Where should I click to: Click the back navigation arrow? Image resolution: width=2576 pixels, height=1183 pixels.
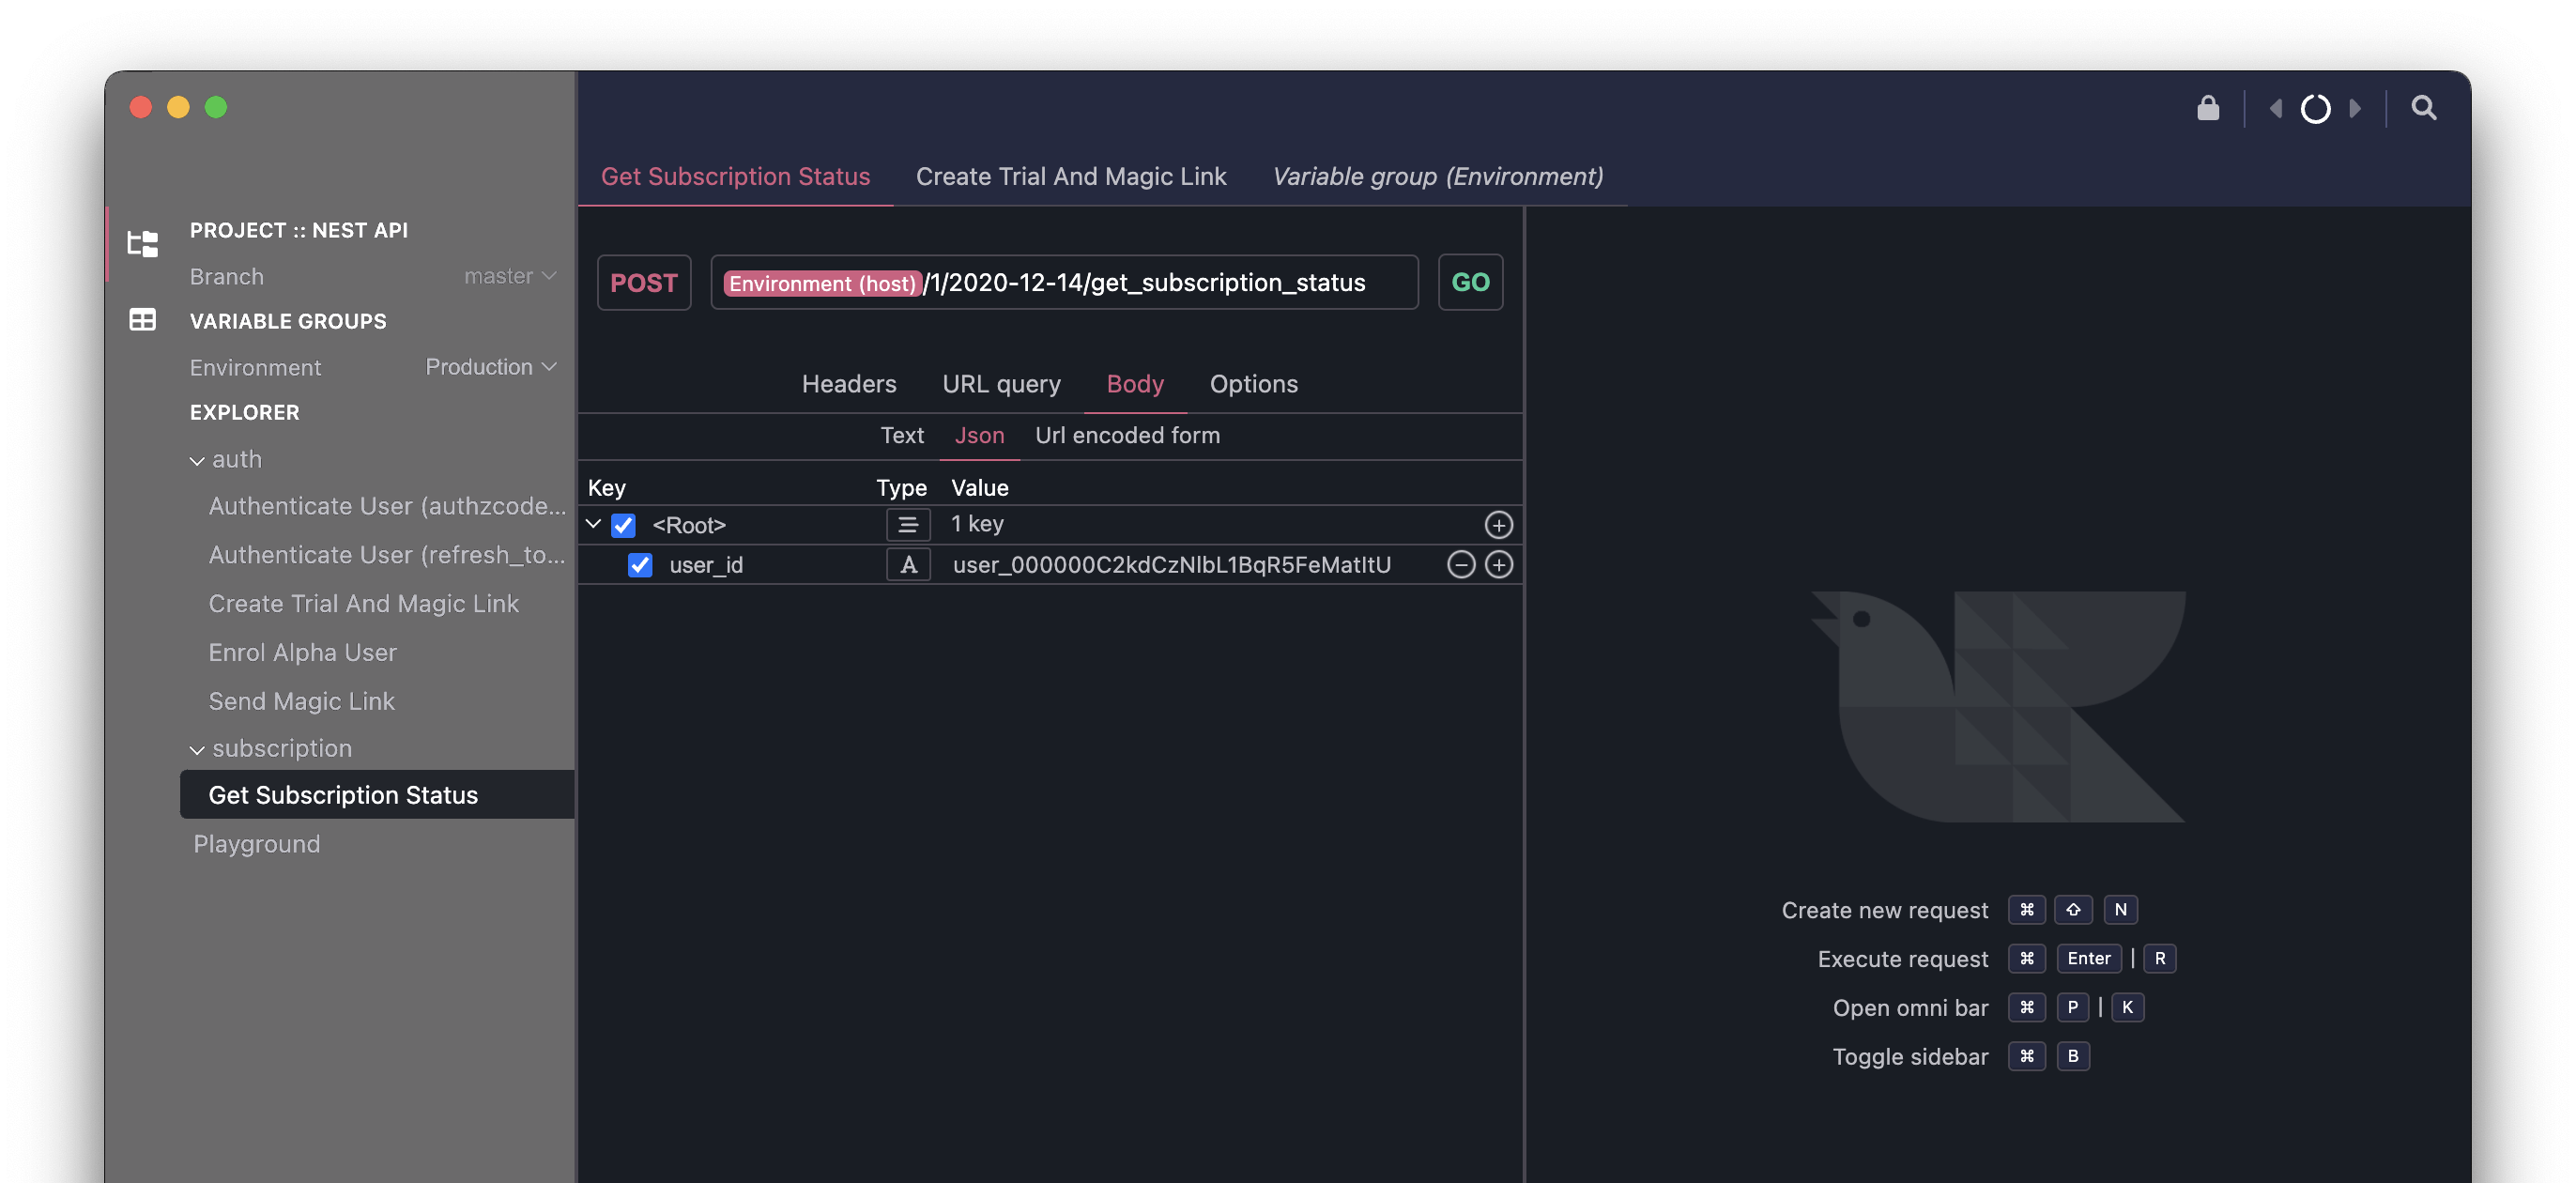point(2274,108)
